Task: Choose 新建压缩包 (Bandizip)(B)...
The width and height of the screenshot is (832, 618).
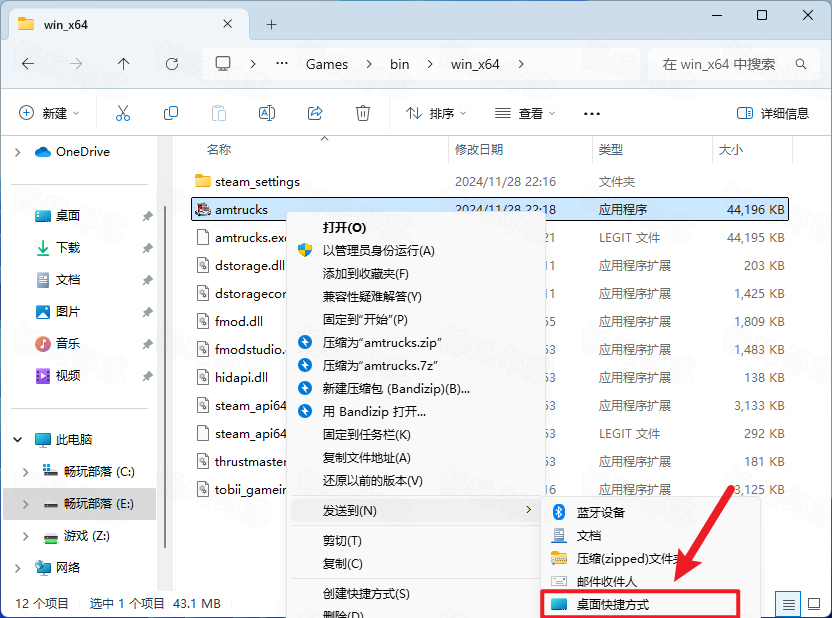Action: click(416, 389)
